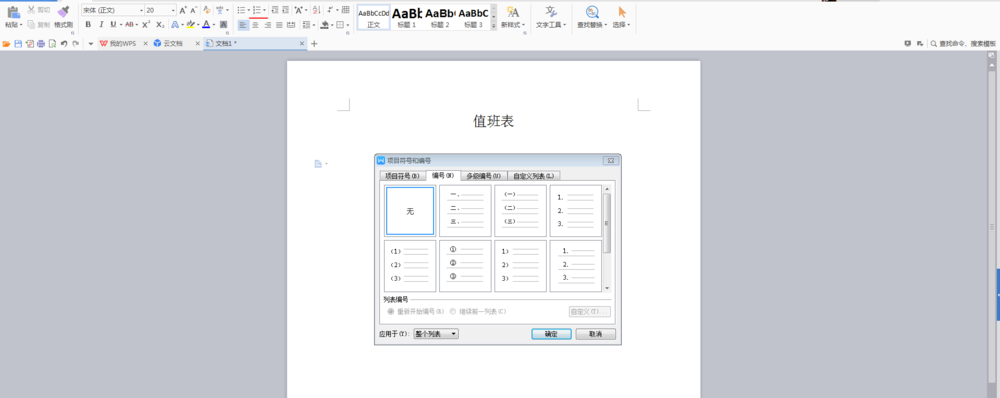Close the 文档1 tab
1000x398 pixels.
pos(302,43)
